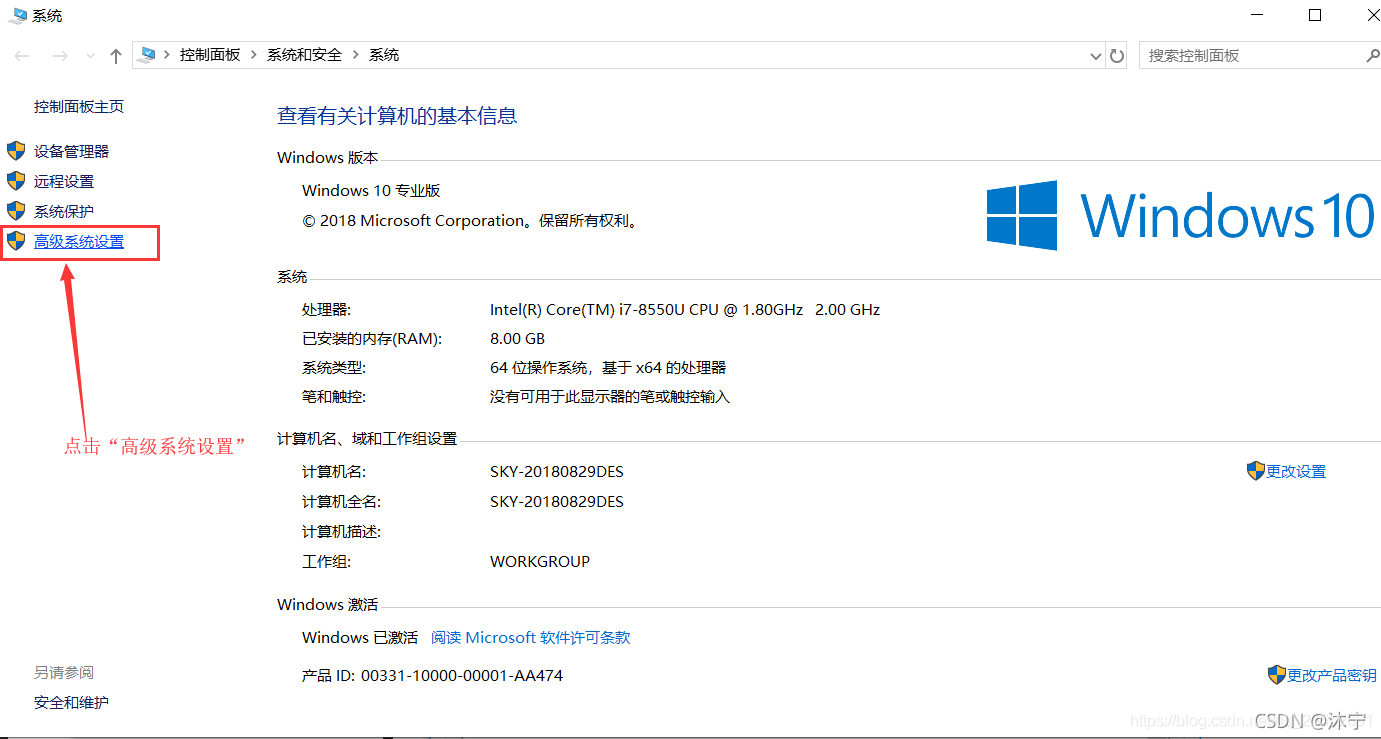Click shield icon beside 高级系统设置

click(16, 241)
